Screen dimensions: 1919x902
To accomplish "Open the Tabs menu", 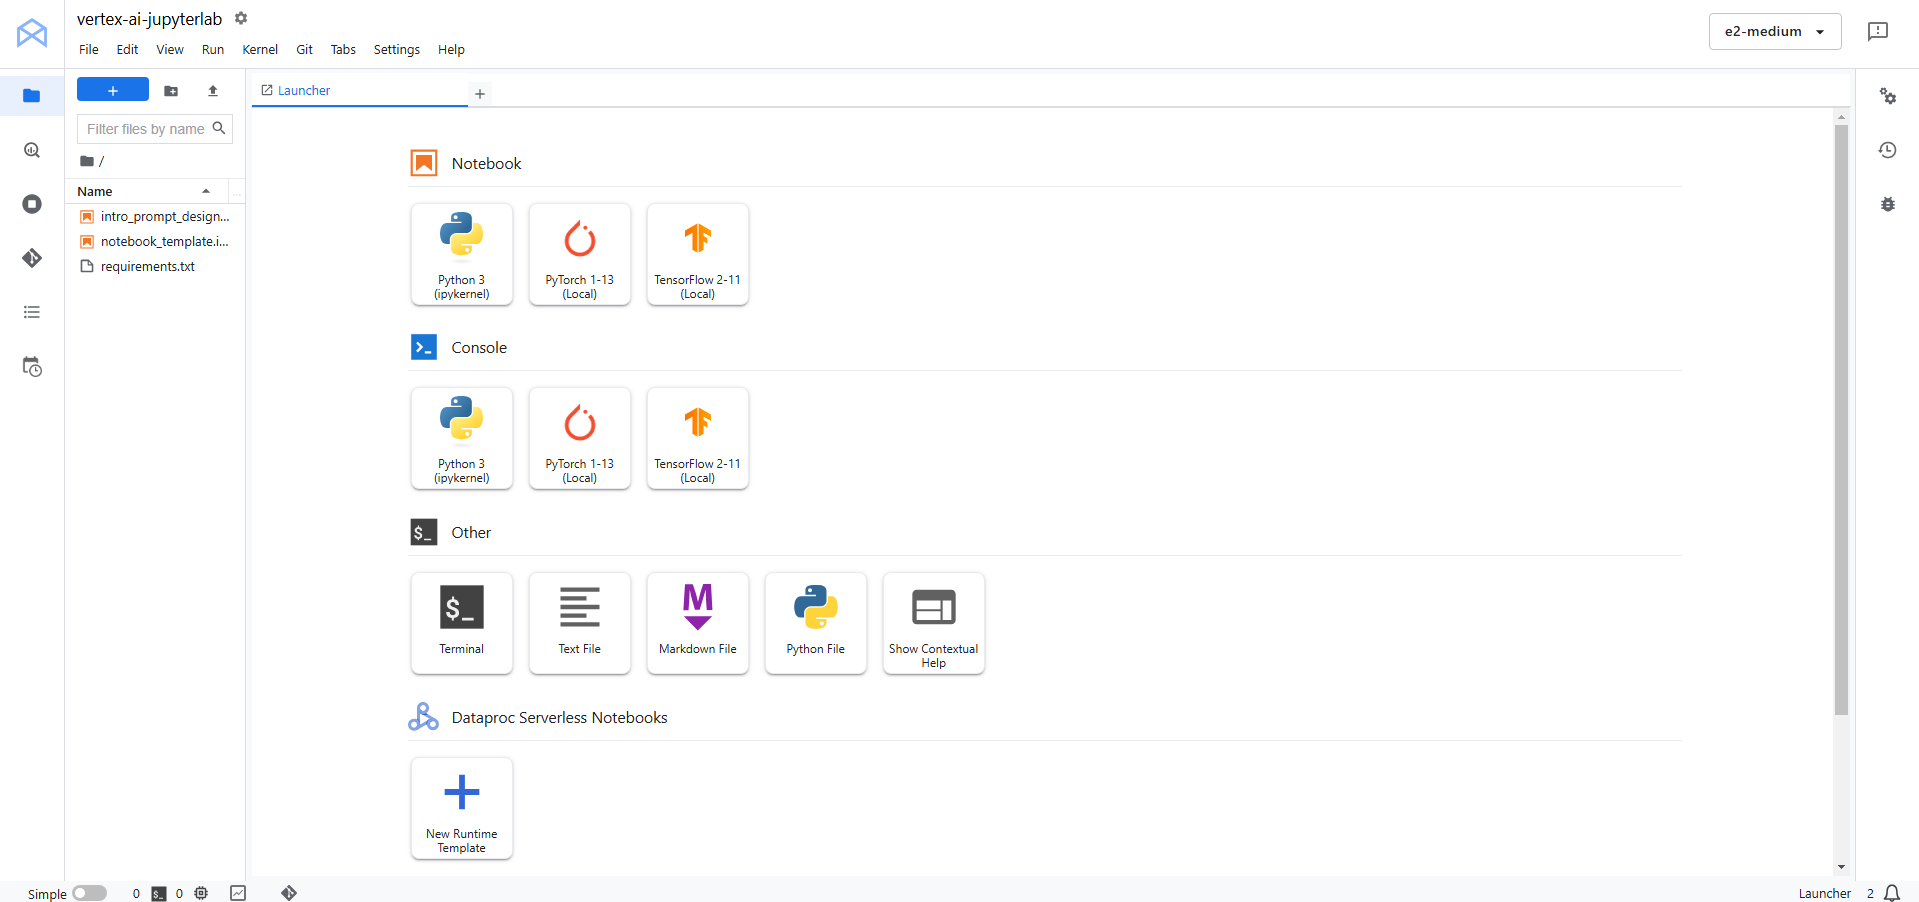I will pos(343,49).
